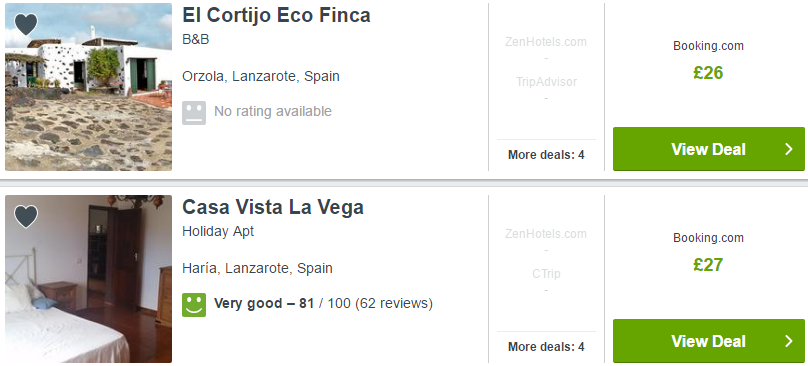
Task: Click arrow on Casa Vista View Deal button
Action: (x=788, y=341)
